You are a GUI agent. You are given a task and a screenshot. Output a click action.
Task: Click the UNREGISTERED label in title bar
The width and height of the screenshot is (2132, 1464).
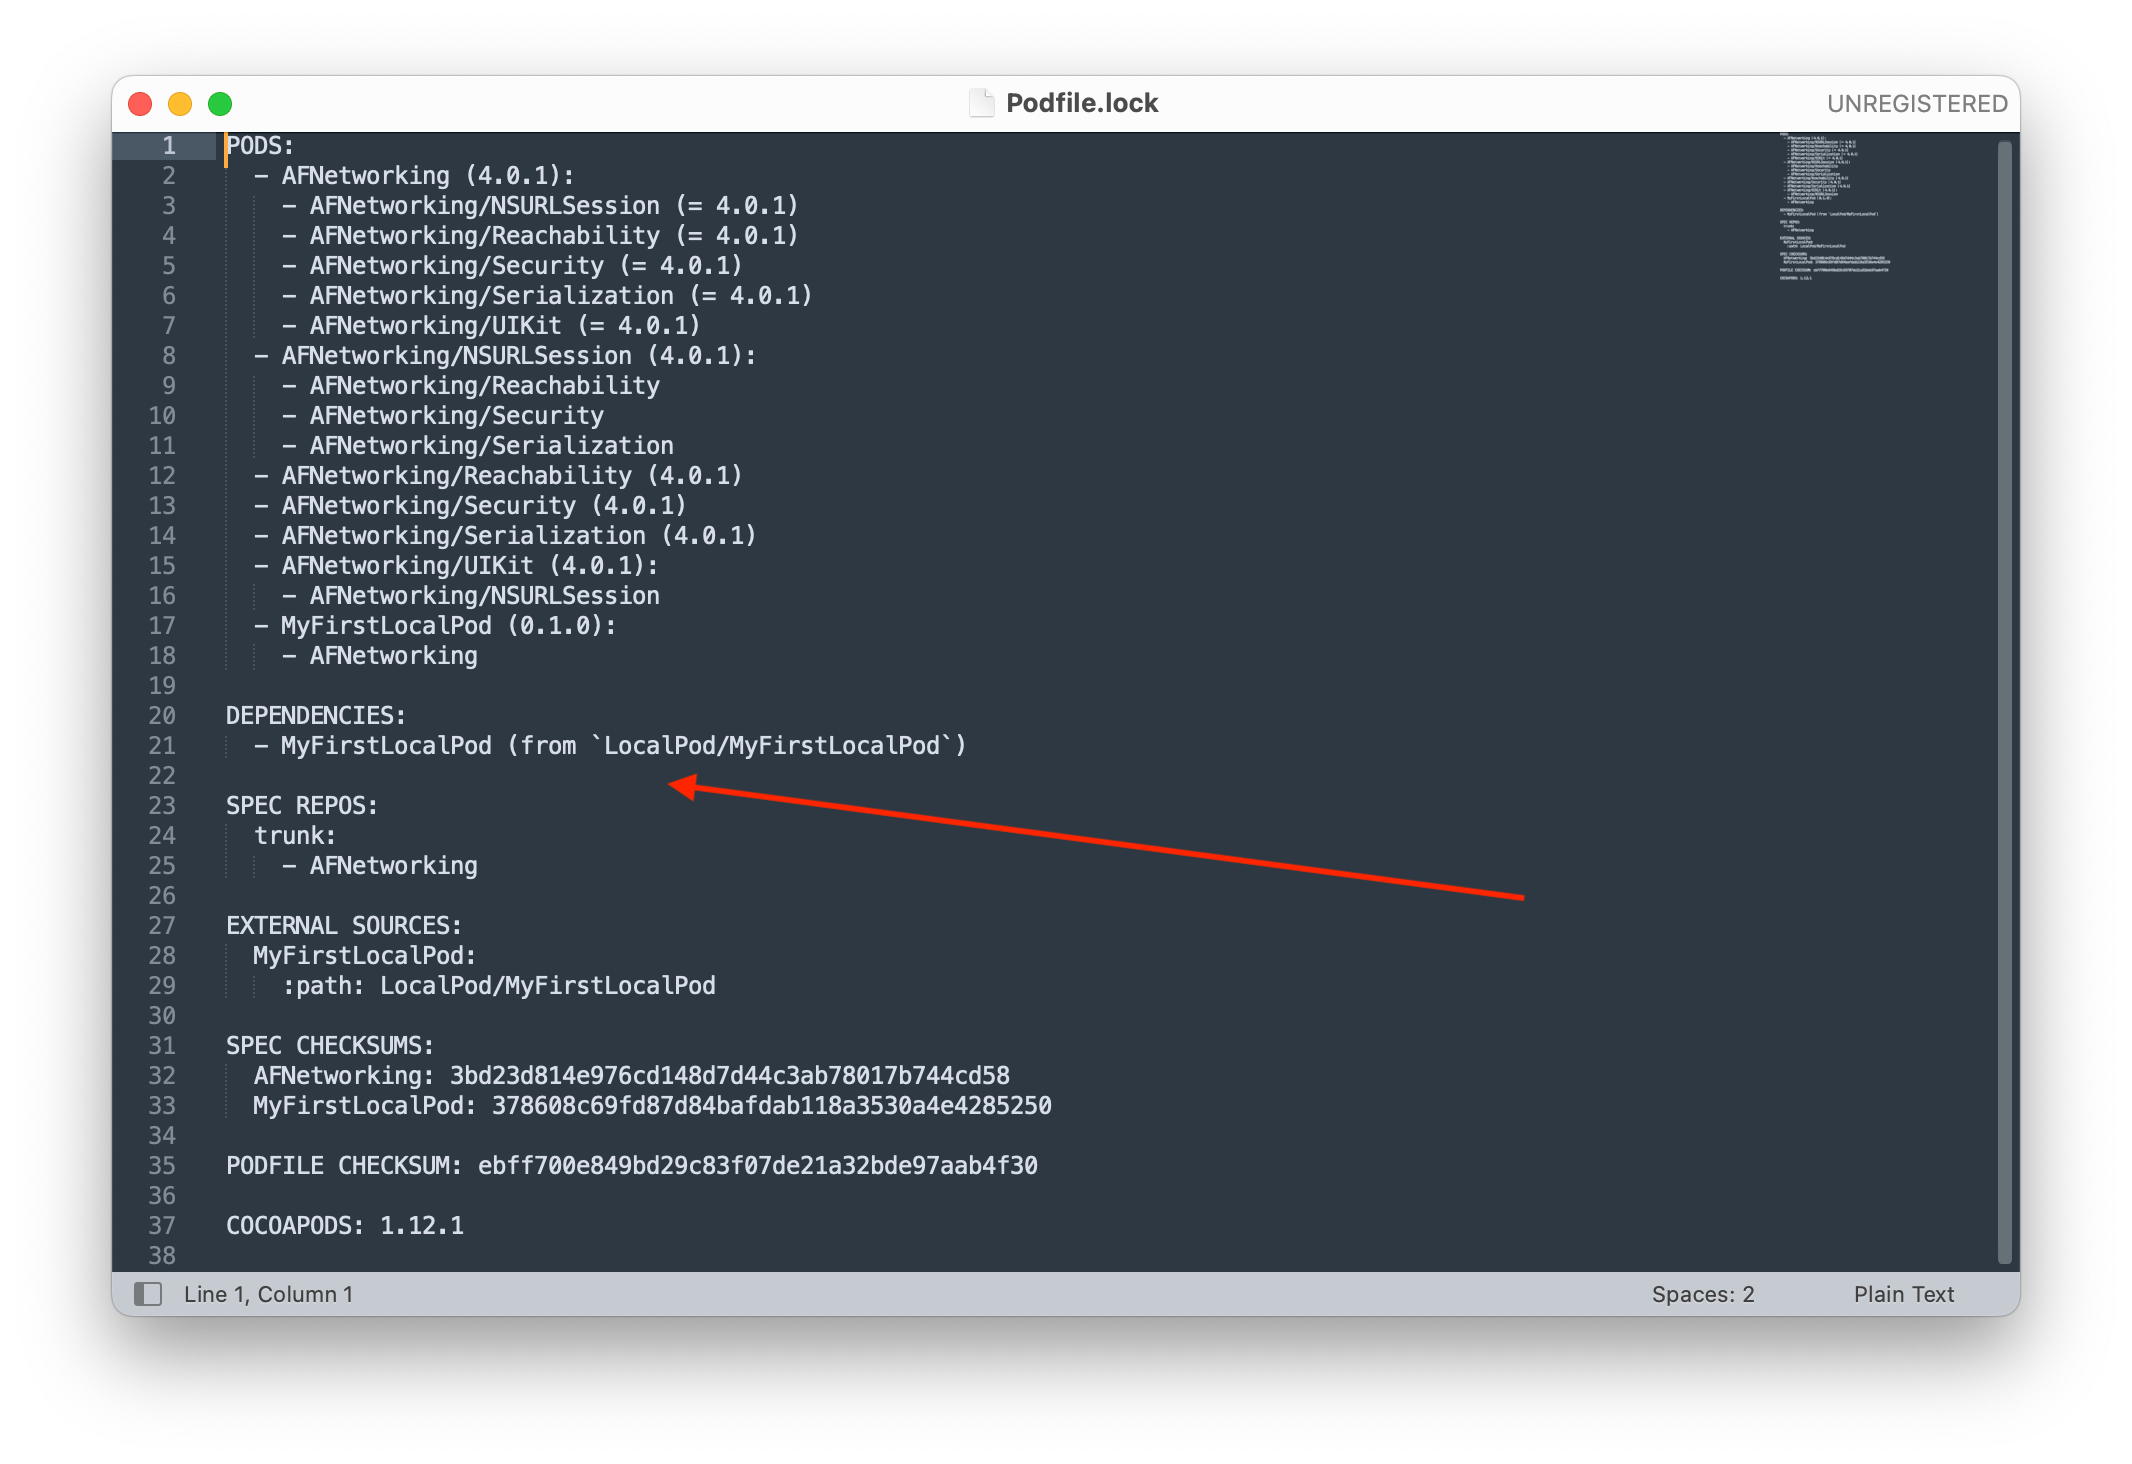(1916, 104)
